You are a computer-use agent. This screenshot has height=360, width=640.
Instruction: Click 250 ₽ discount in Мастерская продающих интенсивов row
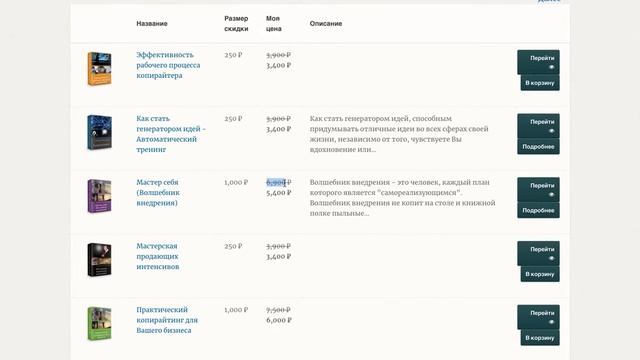pos(233,246)
